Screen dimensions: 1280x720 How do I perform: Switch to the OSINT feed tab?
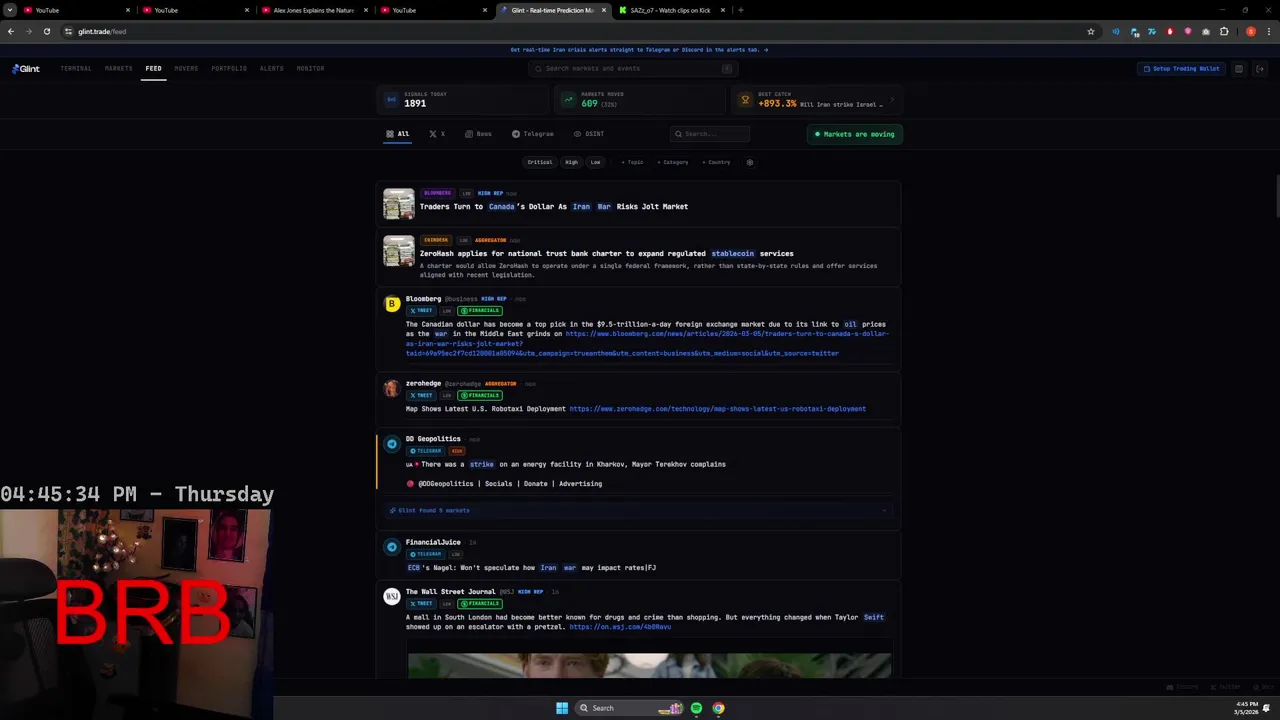point(589,134)
